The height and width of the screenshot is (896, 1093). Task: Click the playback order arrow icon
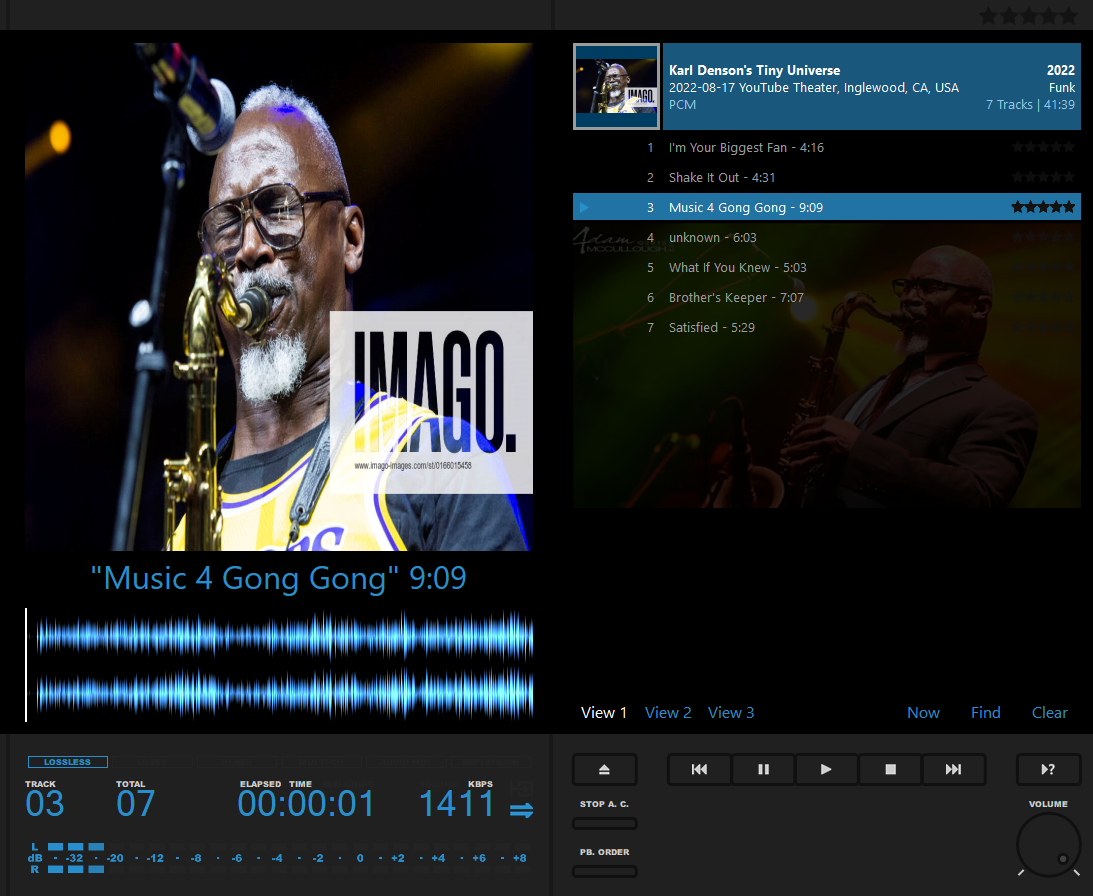click(521, 810)
